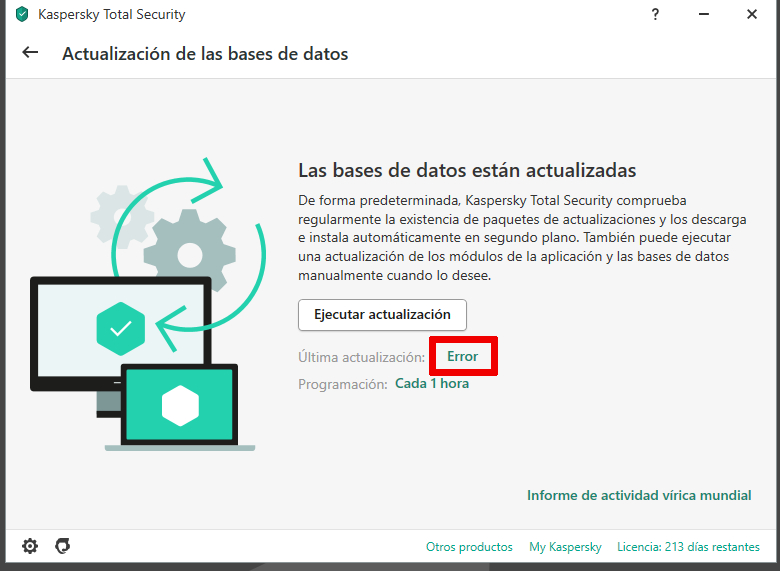Open the Error link for last update
Viewport: 780px width, 571px height.
463,356
